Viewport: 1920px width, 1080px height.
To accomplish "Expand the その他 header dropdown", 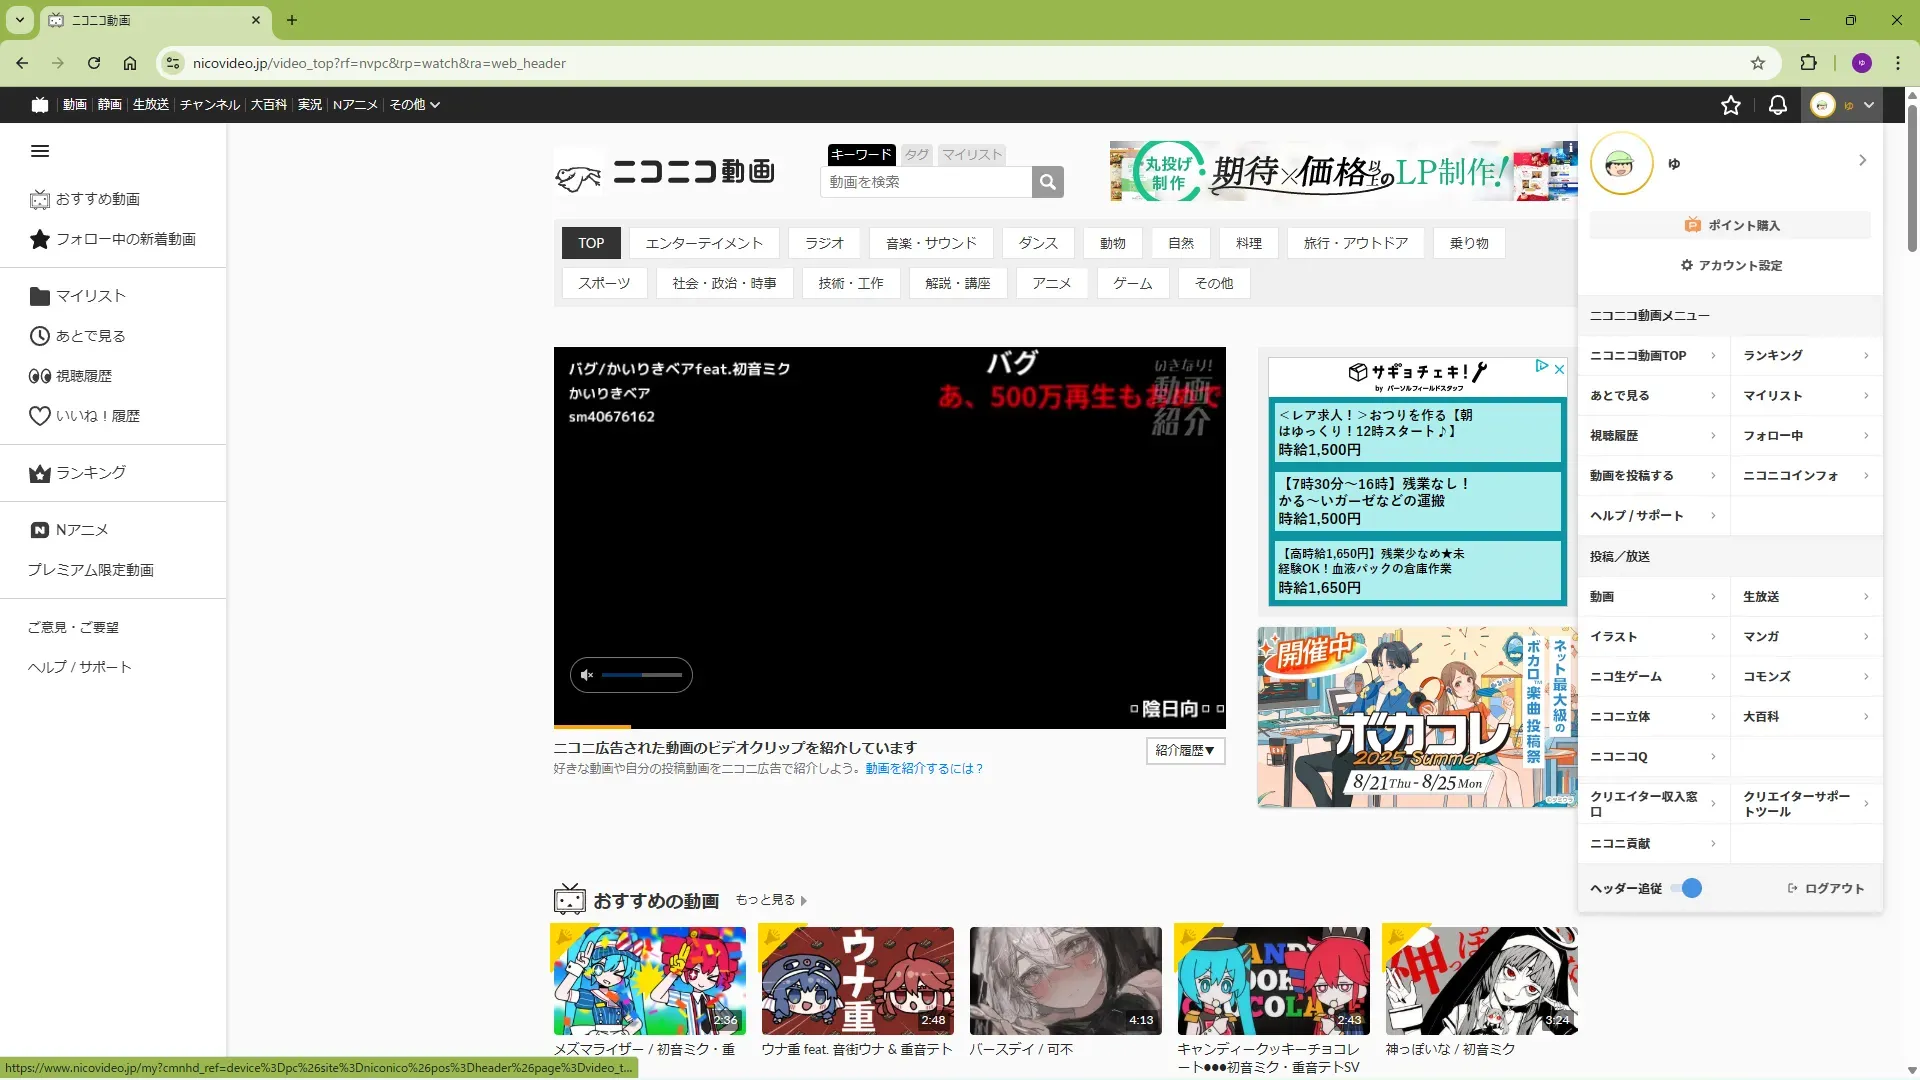I will [x=414, y=105].
